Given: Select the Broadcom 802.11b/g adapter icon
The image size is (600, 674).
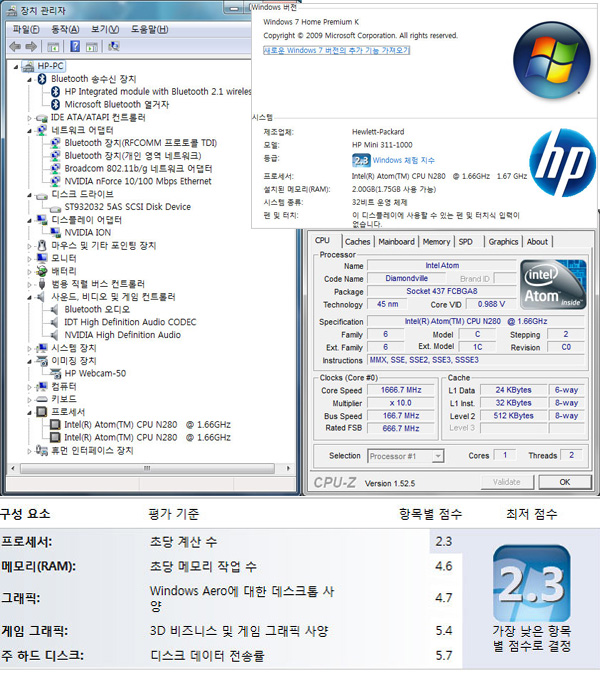Looking at the screenshot, I should tap(55, 168).
